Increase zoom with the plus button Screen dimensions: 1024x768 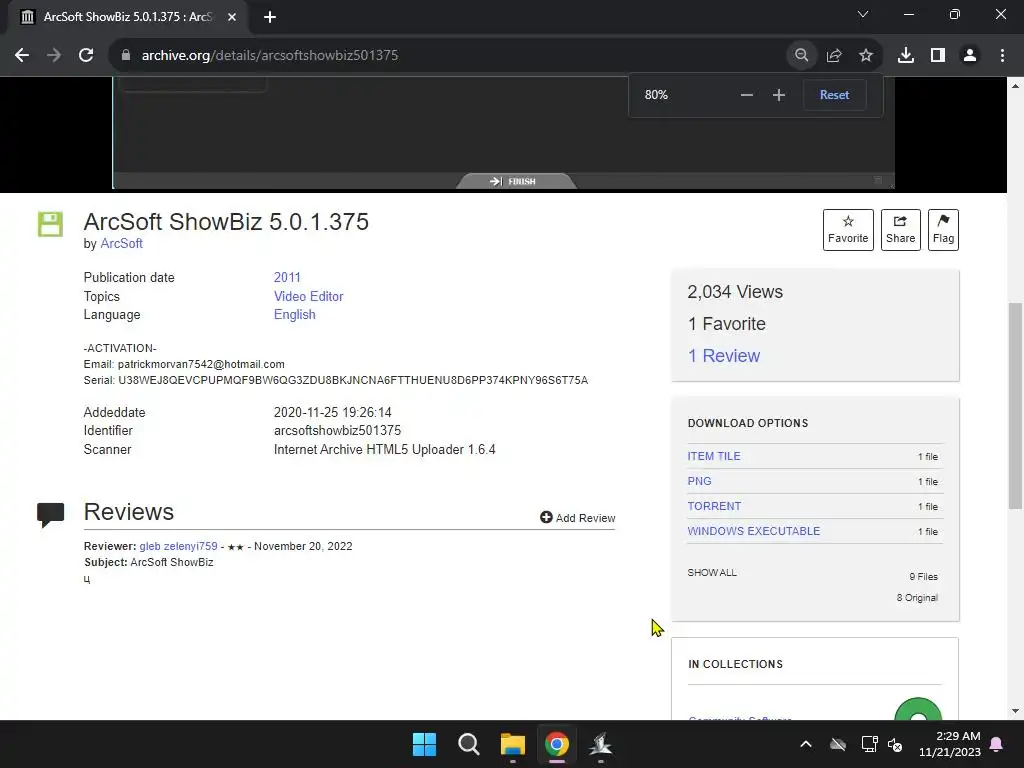778,95
